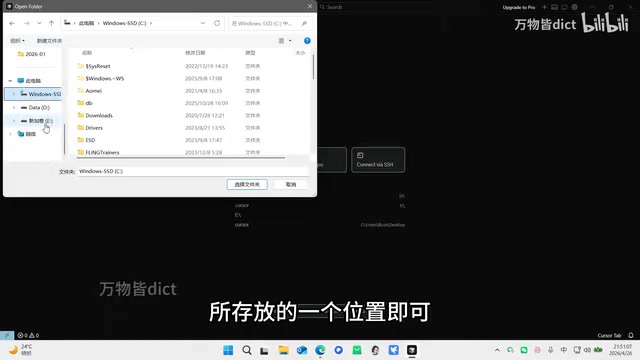Click the file list vertical scrollbar
The image size is (640, 360).
point(313,67)
